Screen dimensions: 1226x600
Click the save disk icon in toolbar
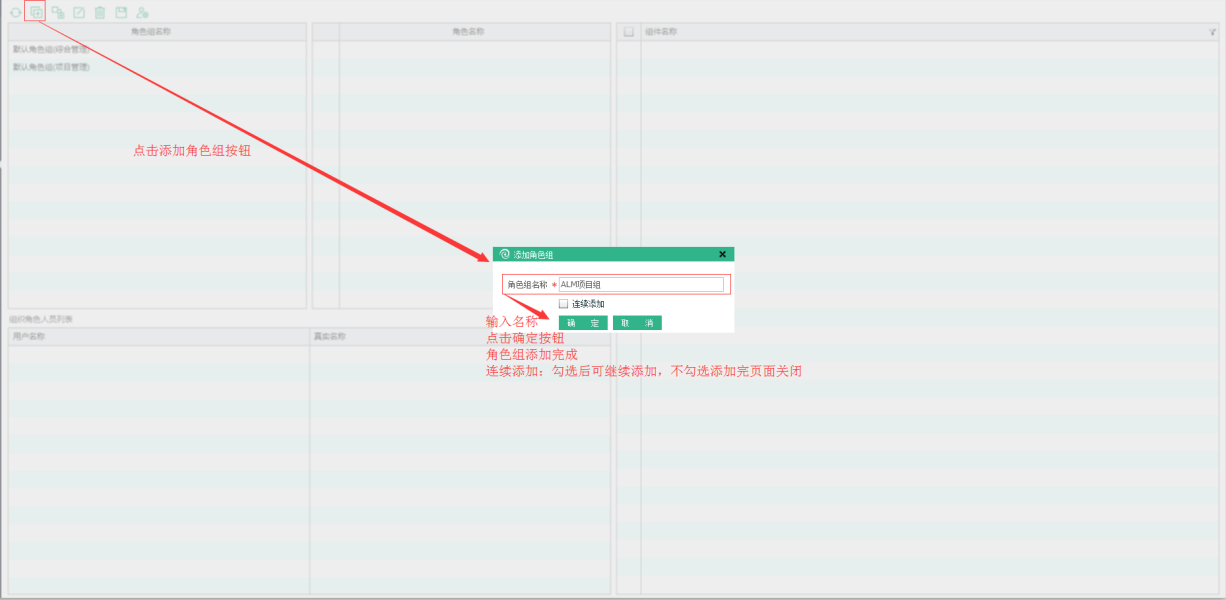[121, 13]
